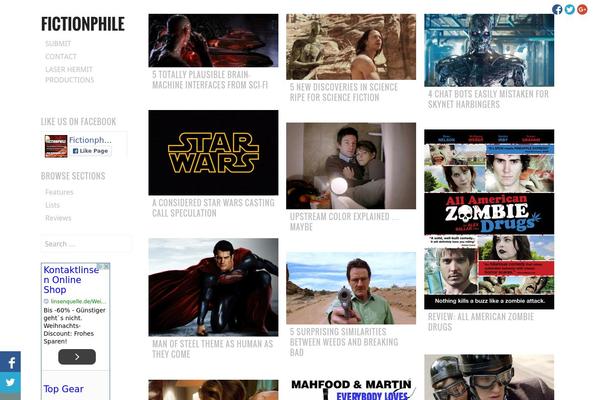
Task: Open the goggles and helmets thumbnail
Action: [489, 377]
